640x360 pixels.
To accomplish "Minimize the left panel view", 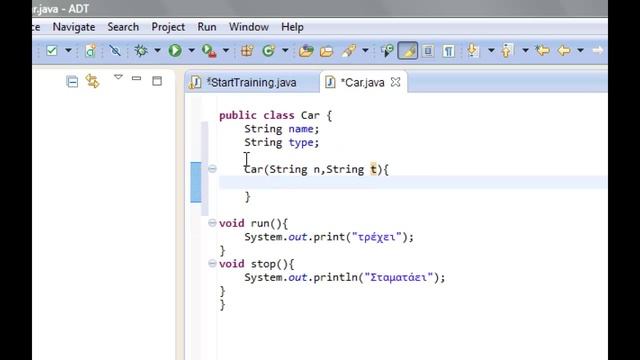I will point(136,78).
